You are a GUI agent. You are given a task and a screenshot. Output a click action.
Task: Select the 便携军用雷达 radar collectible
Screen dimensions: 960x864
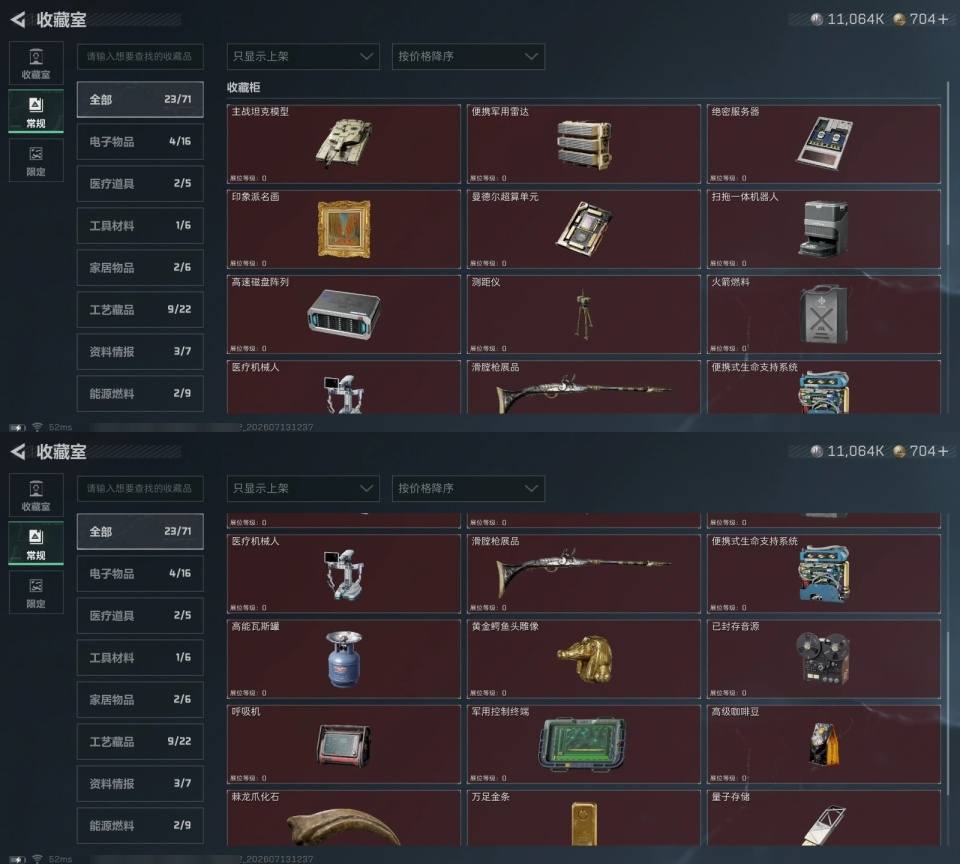pos(583,144)
